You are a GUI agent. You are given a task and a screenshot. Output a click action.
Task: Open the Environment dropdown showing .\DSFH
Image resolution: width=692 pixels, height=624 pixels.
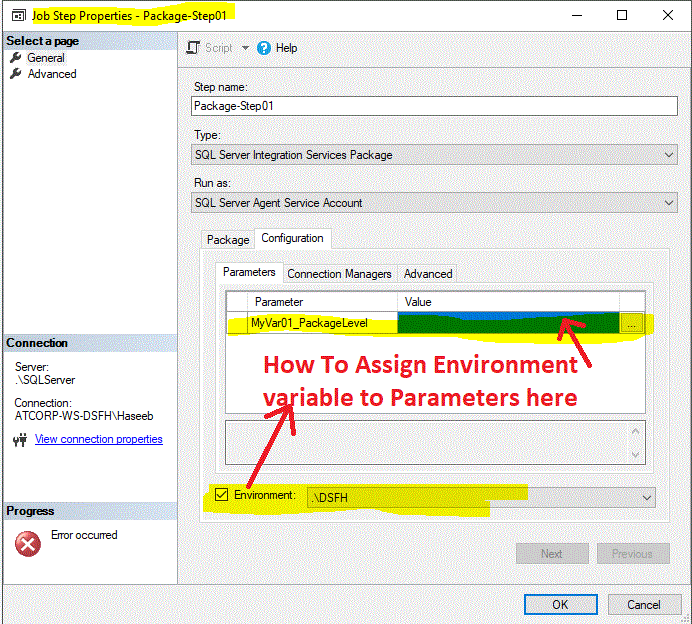tap(481, 498)
